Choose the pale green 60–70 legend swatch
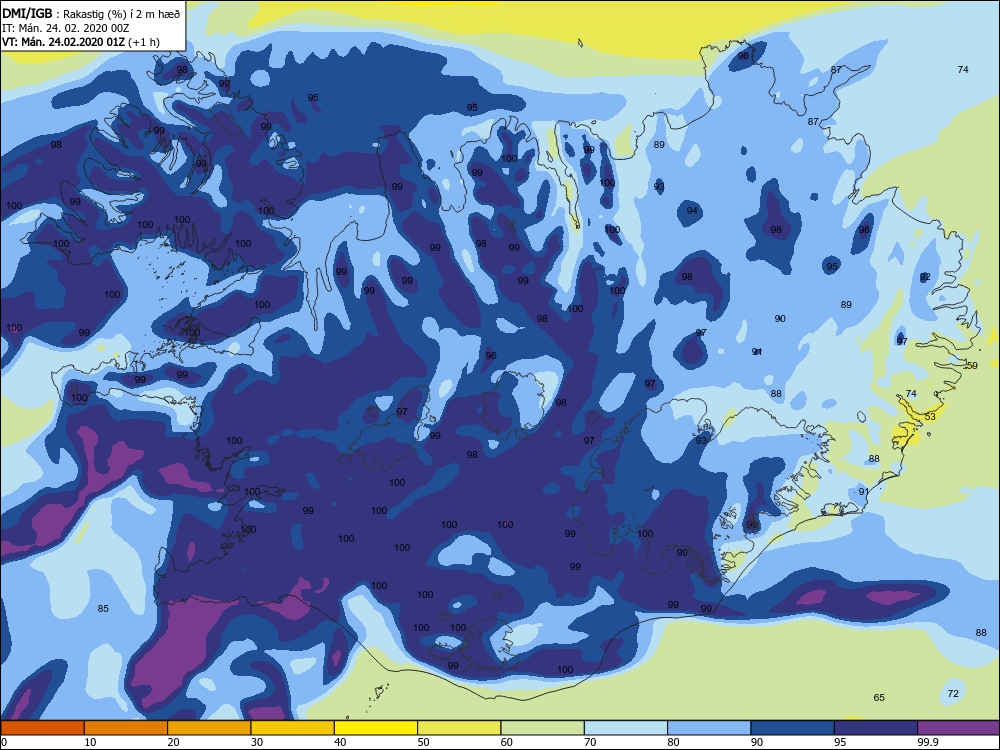The width and height of the screenshot is (1000, 750). pos(543,728)
